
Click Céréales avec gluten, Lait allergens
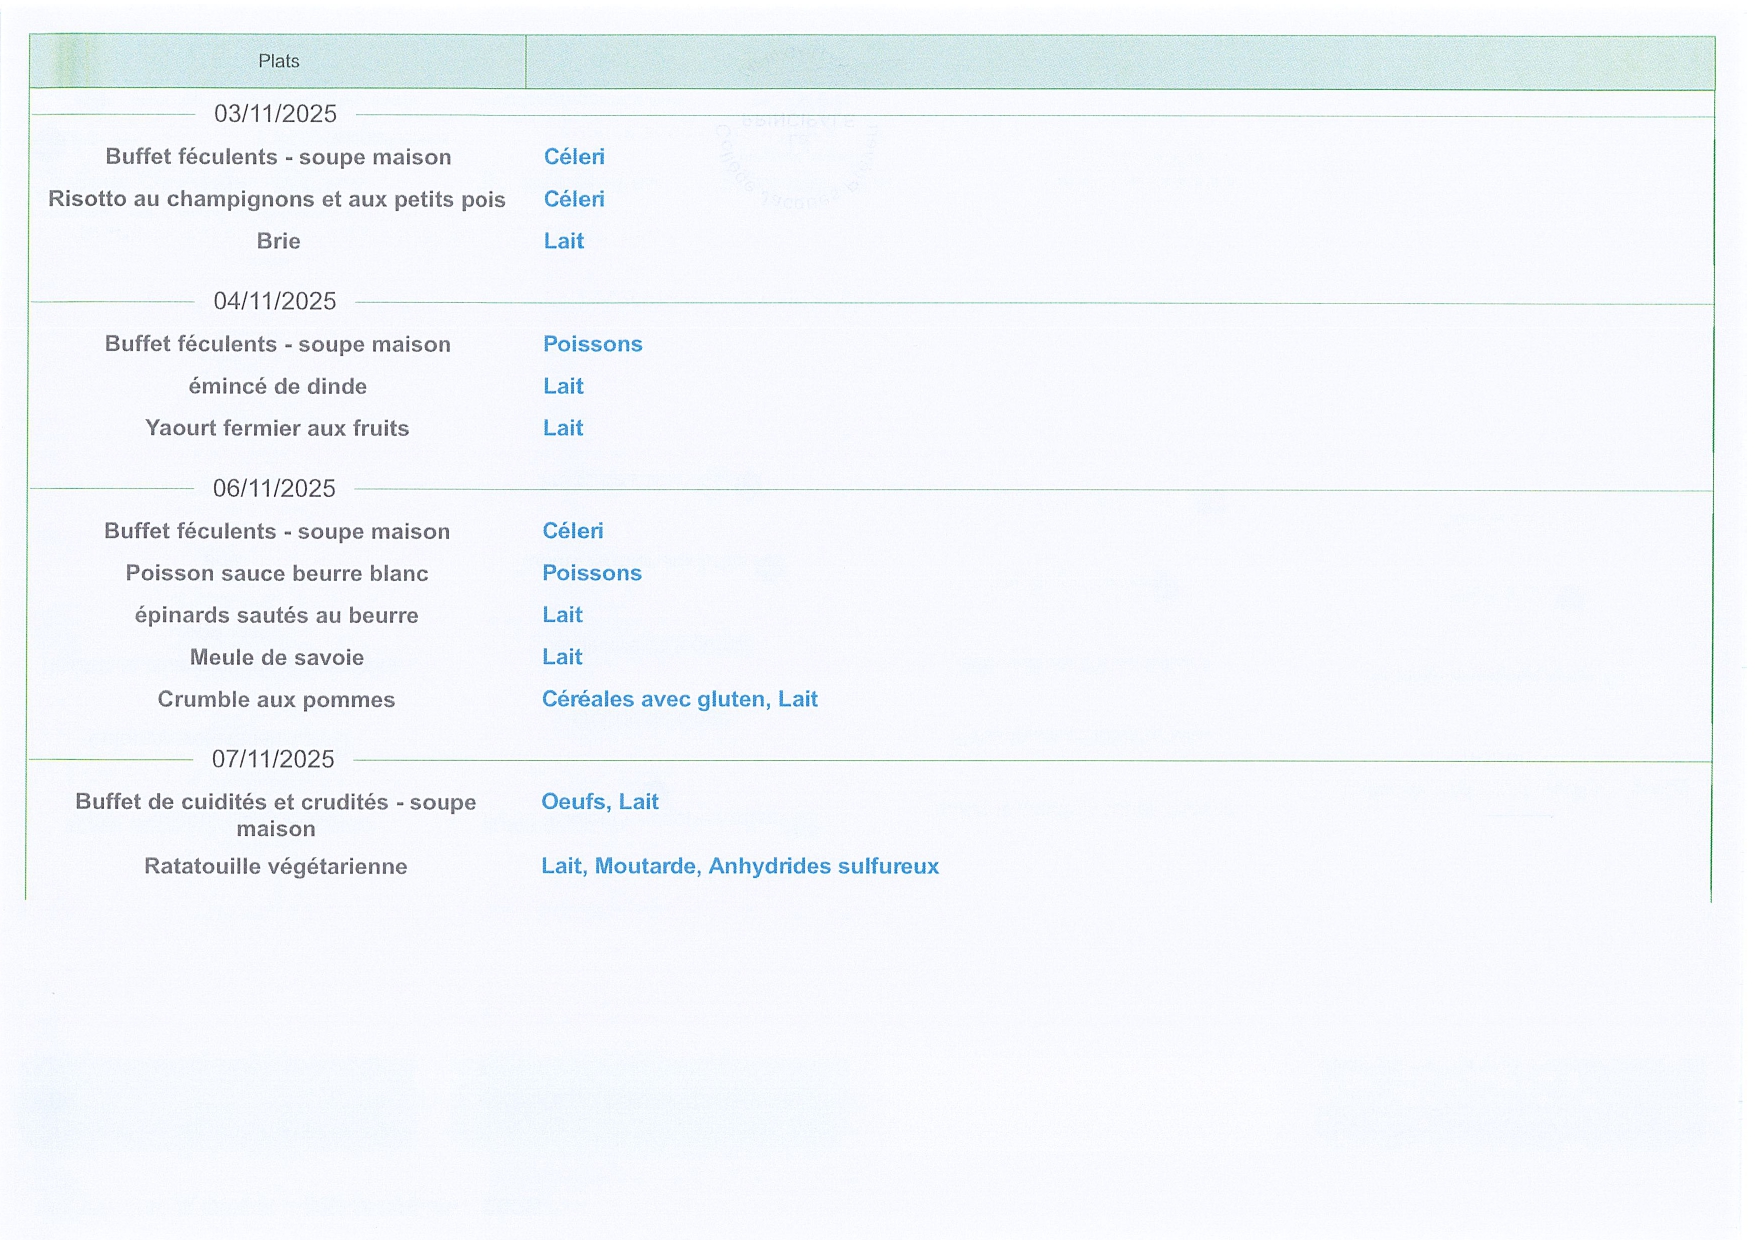click(679, 699)
